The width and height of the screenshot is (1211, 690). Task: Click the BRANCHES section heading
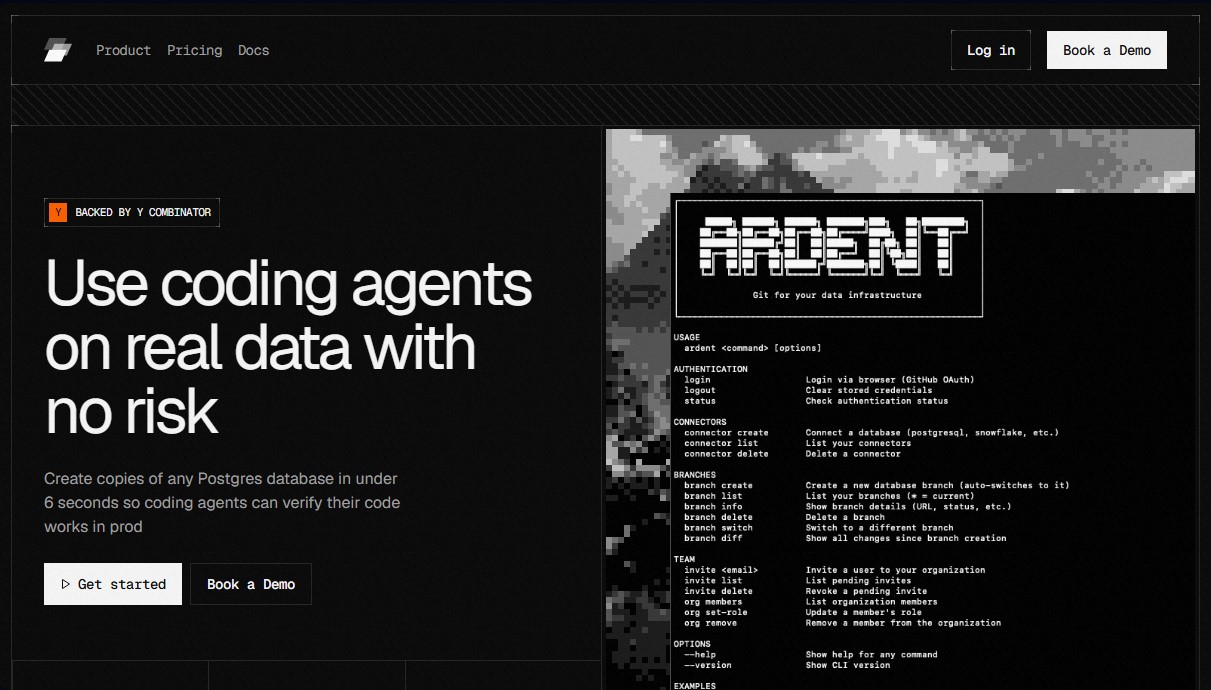(x=694, y=475)
